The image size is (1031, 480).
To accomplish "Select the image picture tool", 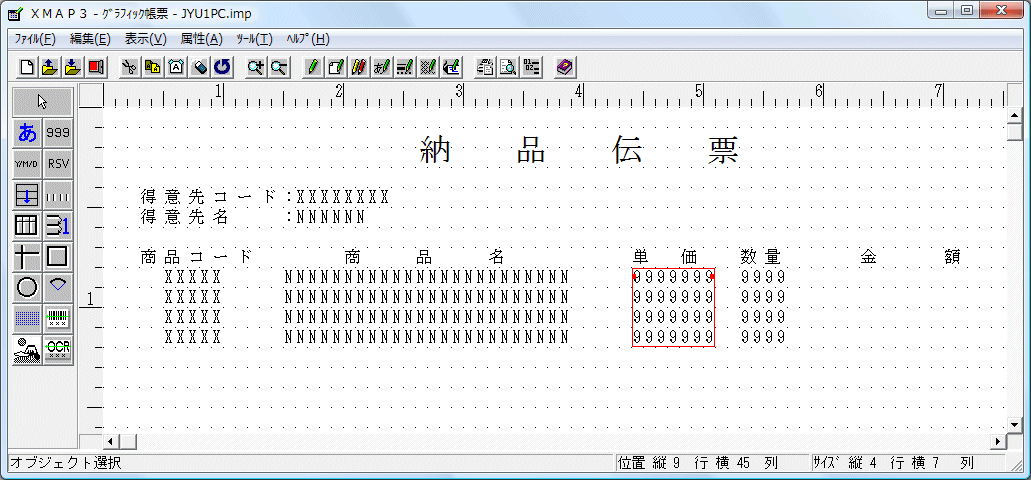I will tap(28, 349).
